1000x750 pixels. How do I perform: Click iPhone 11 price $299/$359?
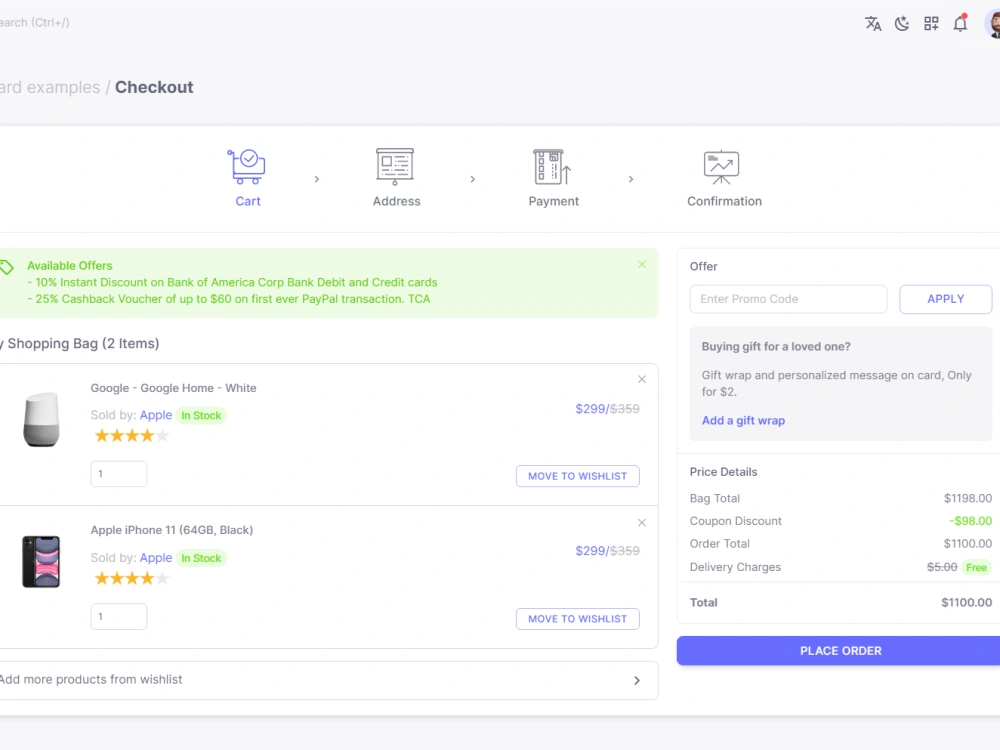tap(607, 551)
